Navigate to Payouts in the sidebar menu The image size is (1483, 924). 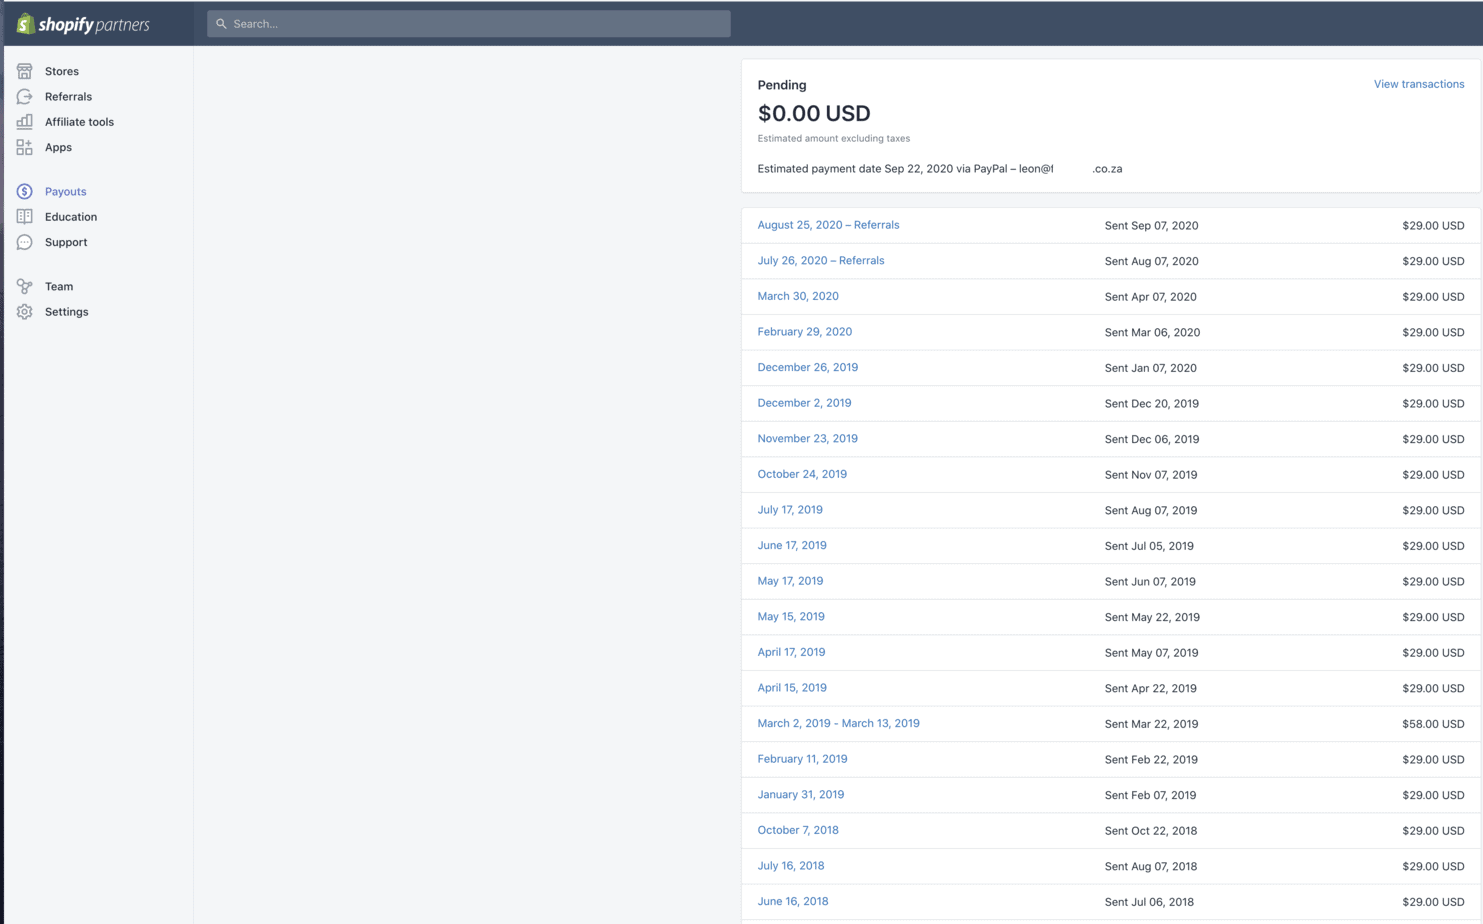pos(65,191)
